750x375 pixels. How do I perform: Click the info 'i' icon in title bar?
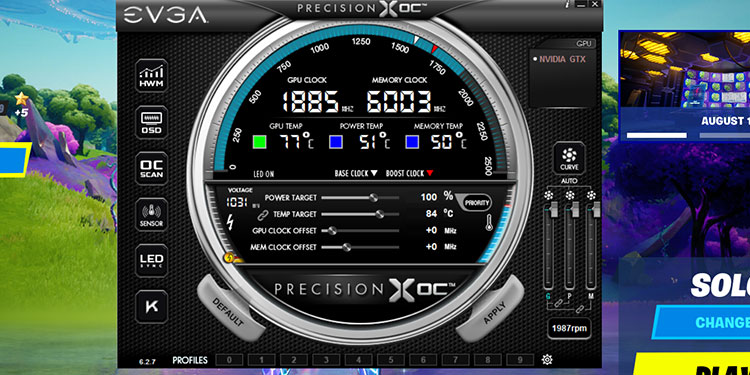point(567,4)
